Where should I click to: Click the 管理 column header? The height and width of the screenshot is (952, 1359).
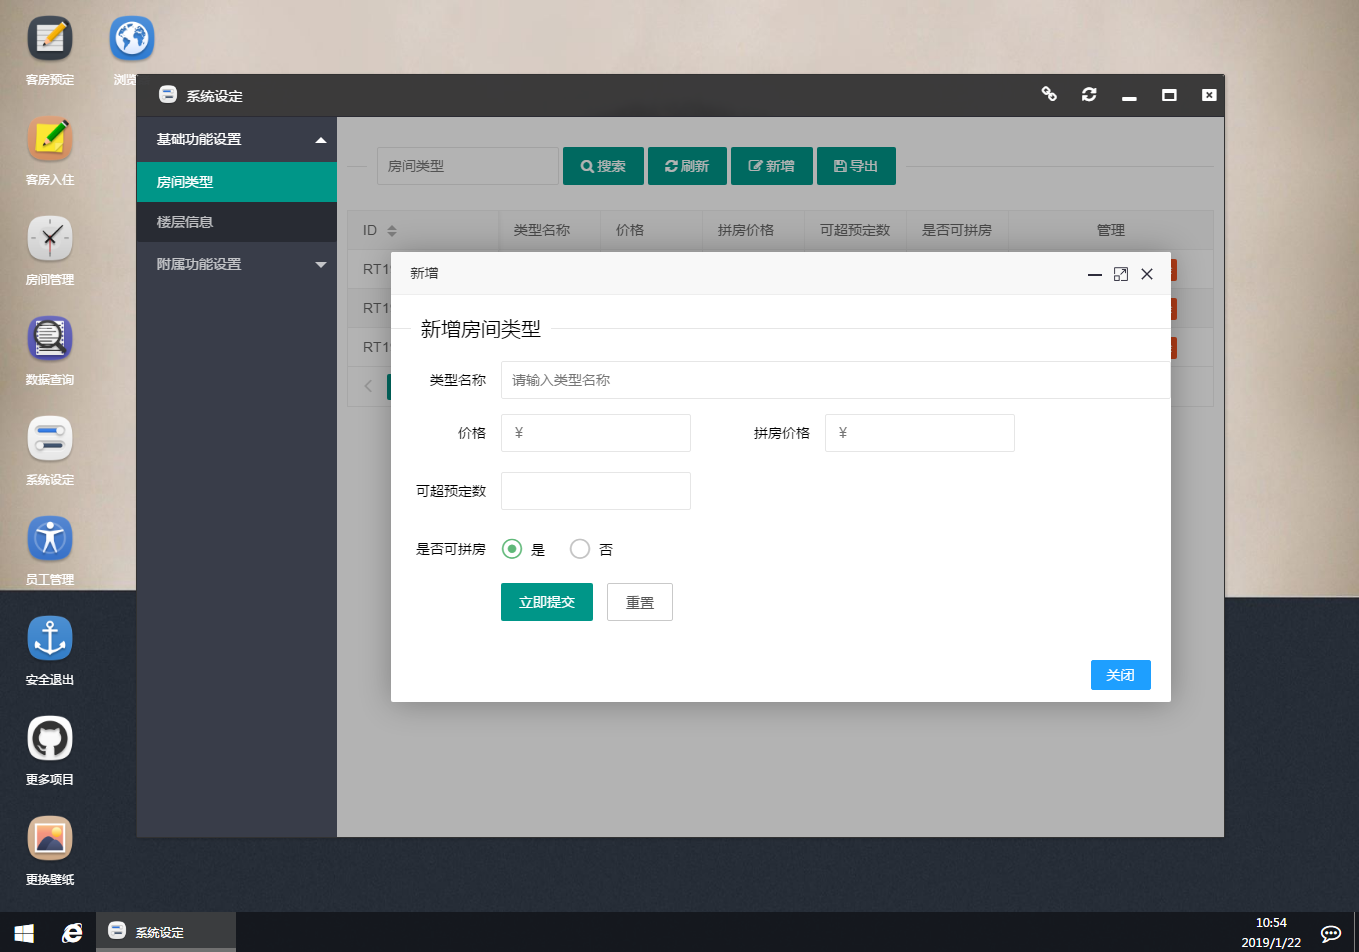1111,230
